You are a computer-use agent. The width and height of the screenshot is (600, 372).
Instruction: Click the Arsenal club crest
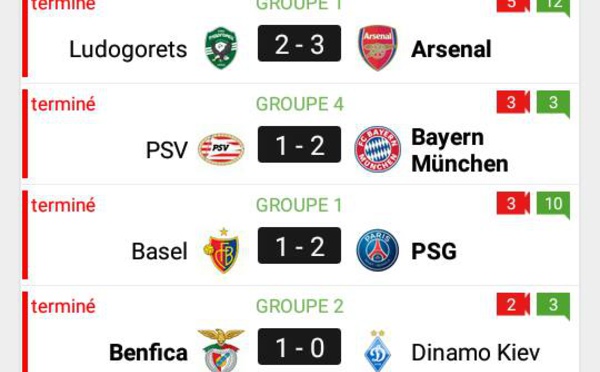coord(378,48)
